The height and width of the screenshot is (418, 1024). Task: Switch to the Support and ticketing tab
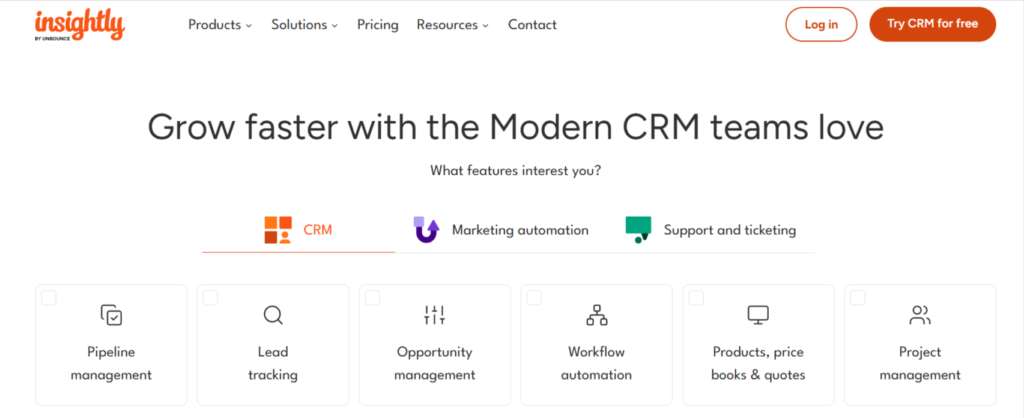tap(711, 230)
